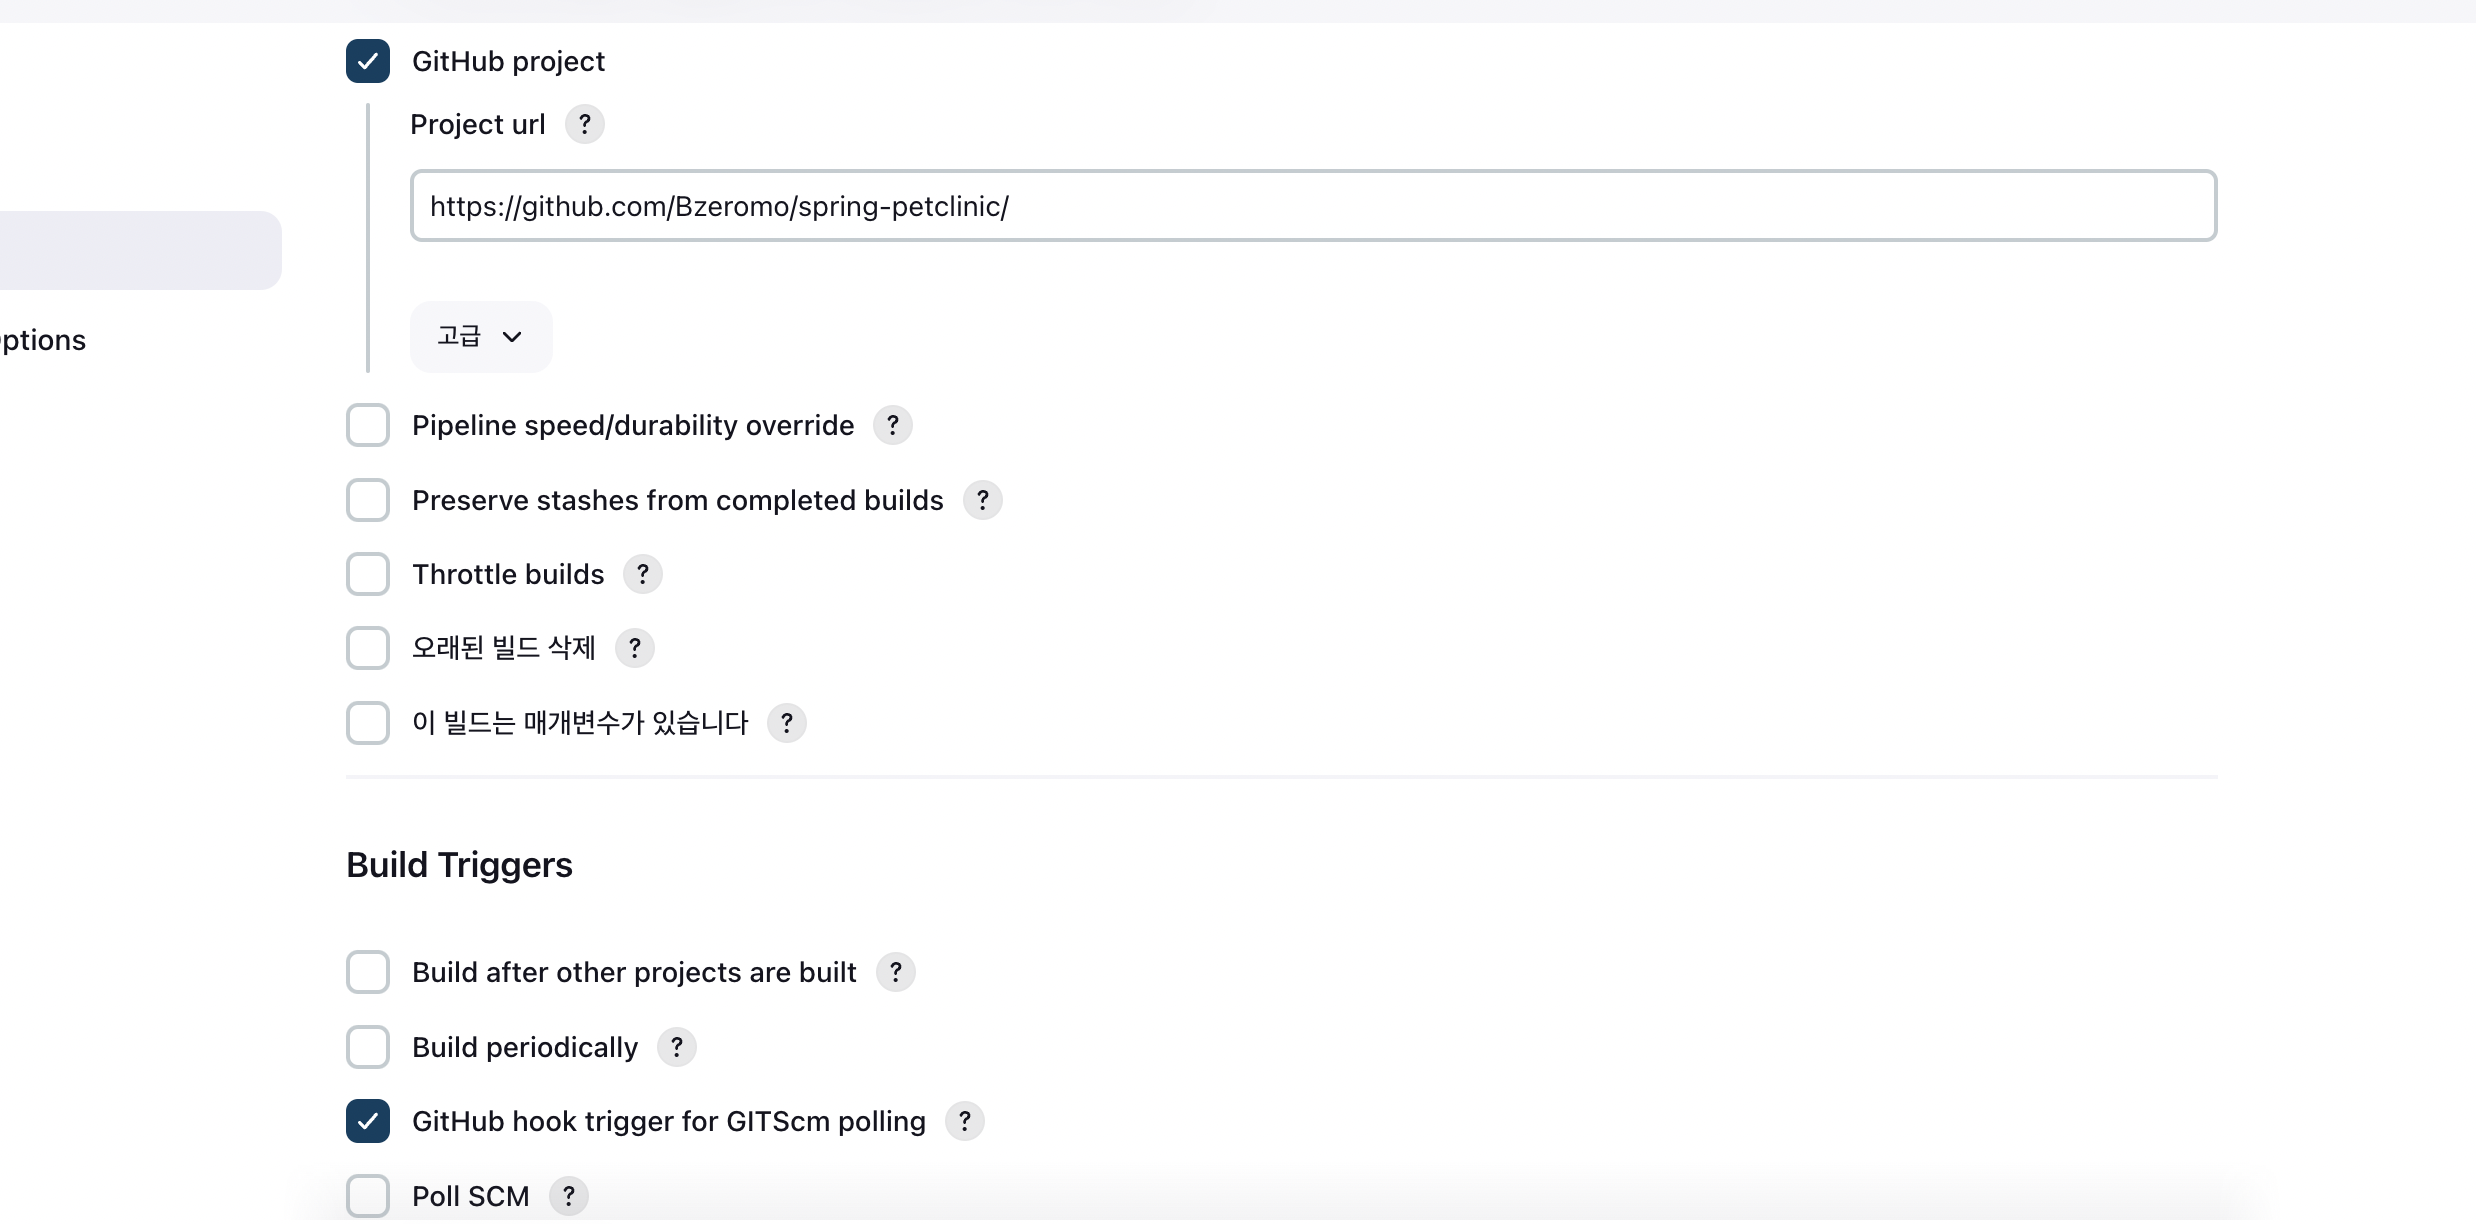Click the Project url input field
2476x1224 pixels.
pos(1313,206)
